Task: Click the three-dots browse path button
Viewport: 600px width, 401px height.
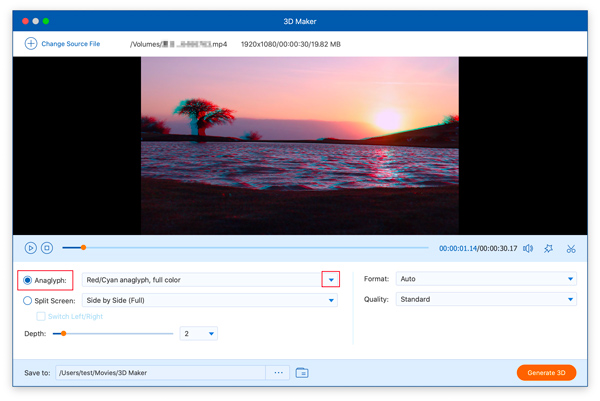Action: click(279, 373)
